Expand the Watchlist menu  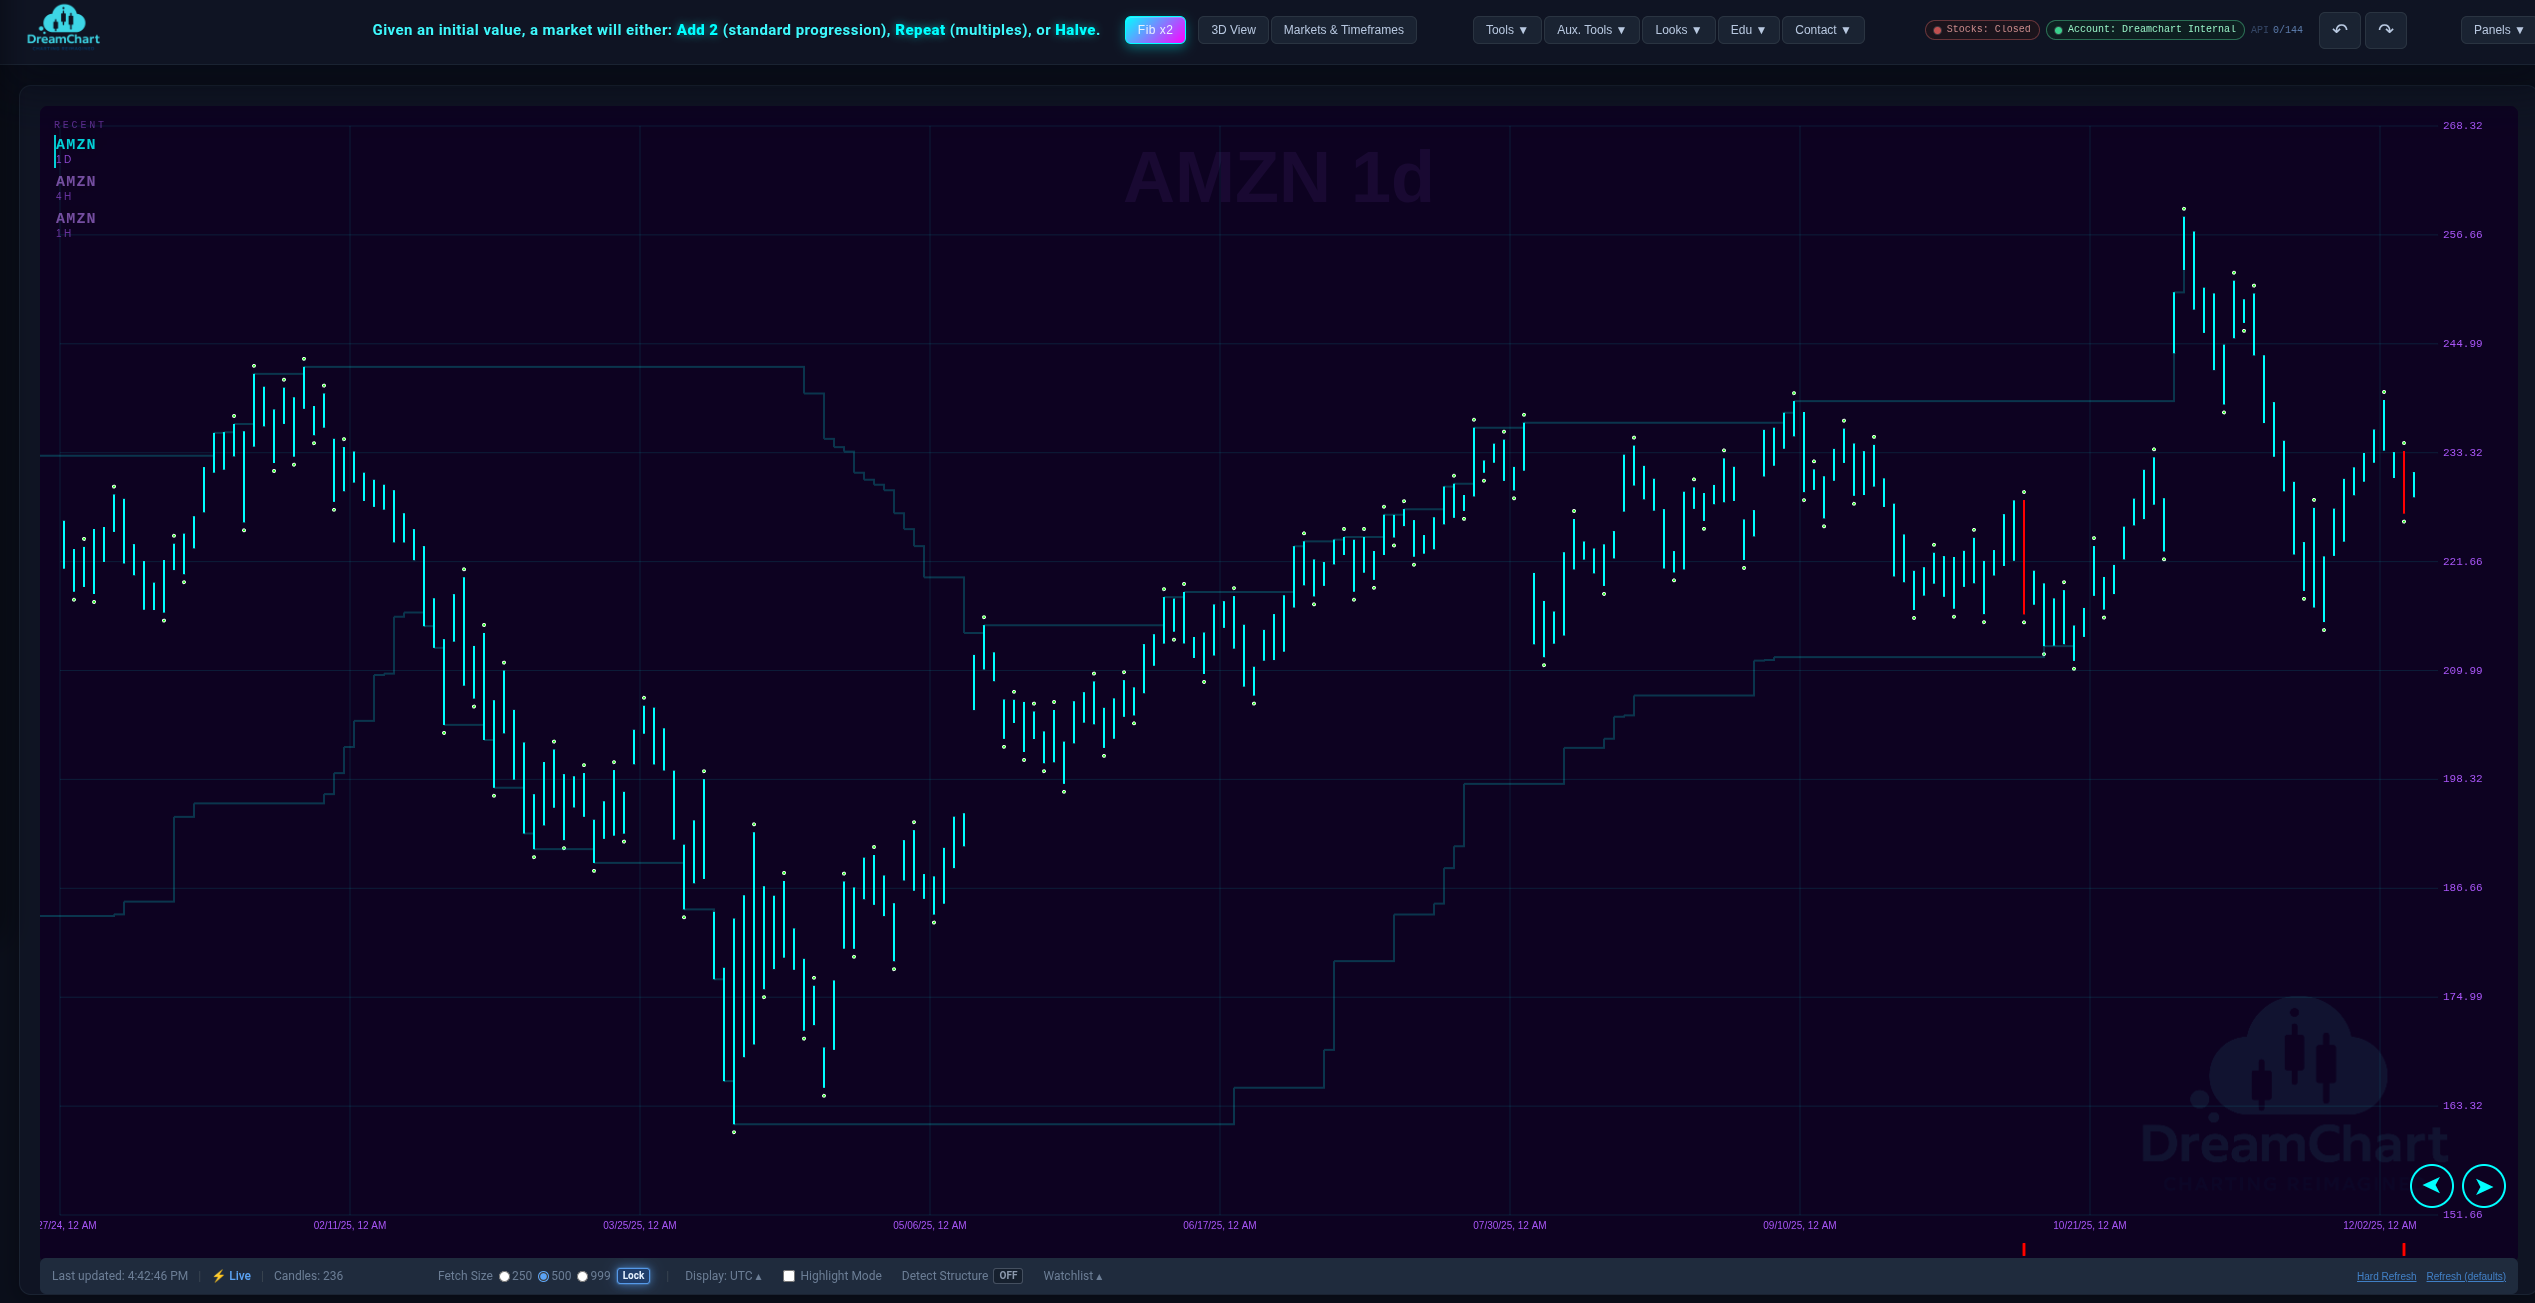1072,1276
